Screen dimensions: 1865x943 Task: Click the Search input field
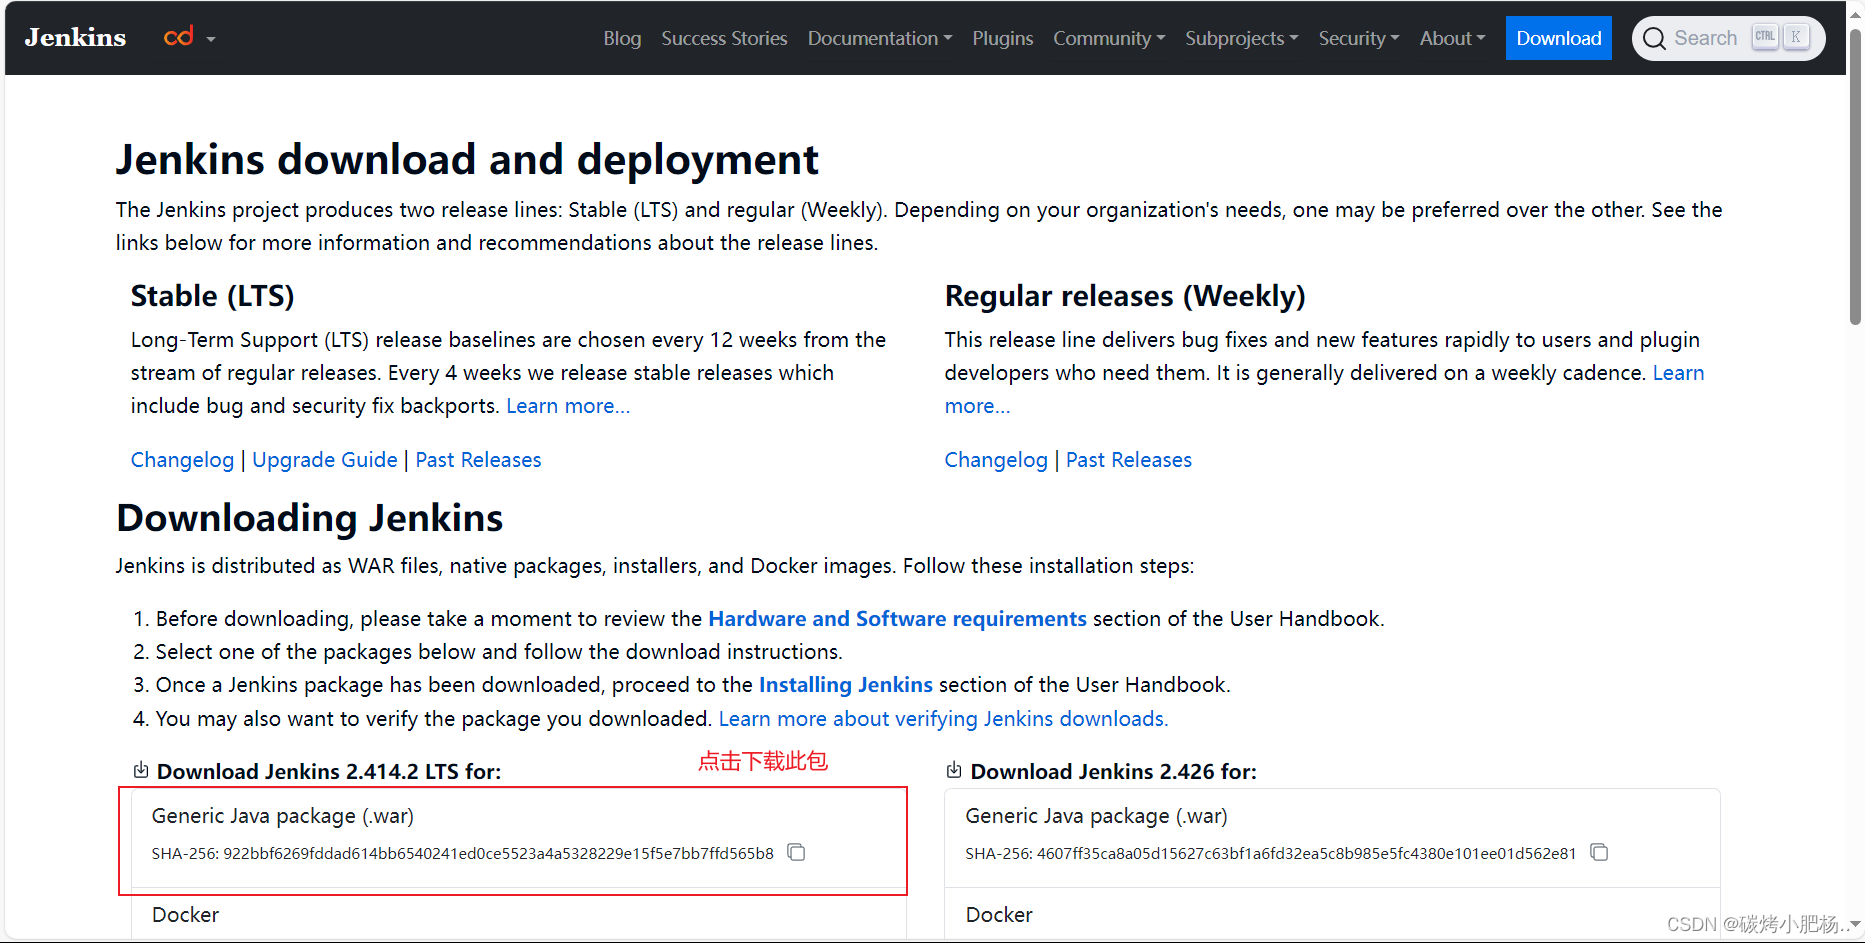1728,38
